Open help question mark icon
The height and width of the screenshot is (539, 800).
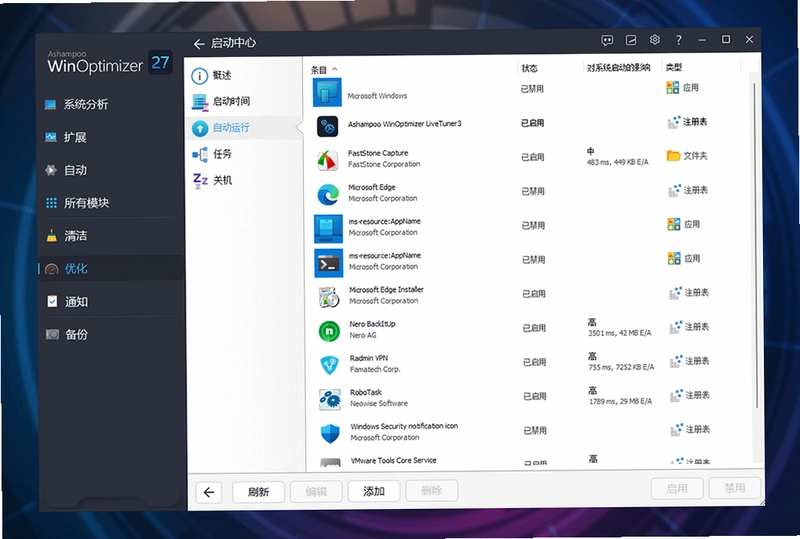679,40
